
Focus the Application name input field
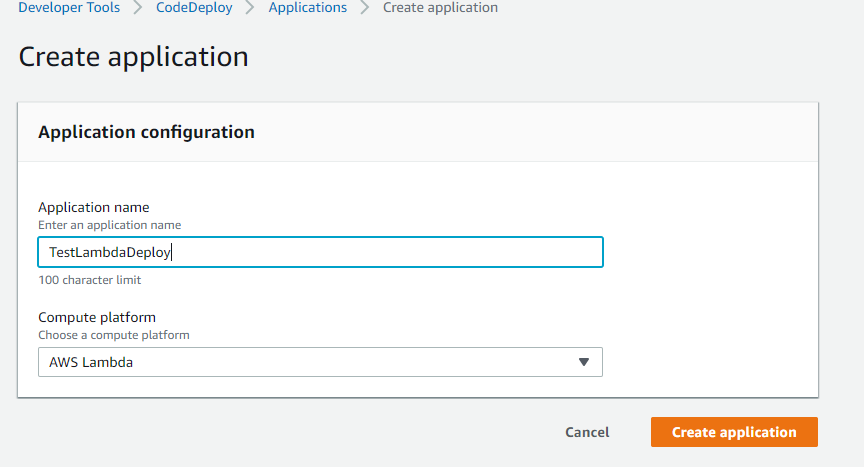pyautogui.click(x=320, y=252)
